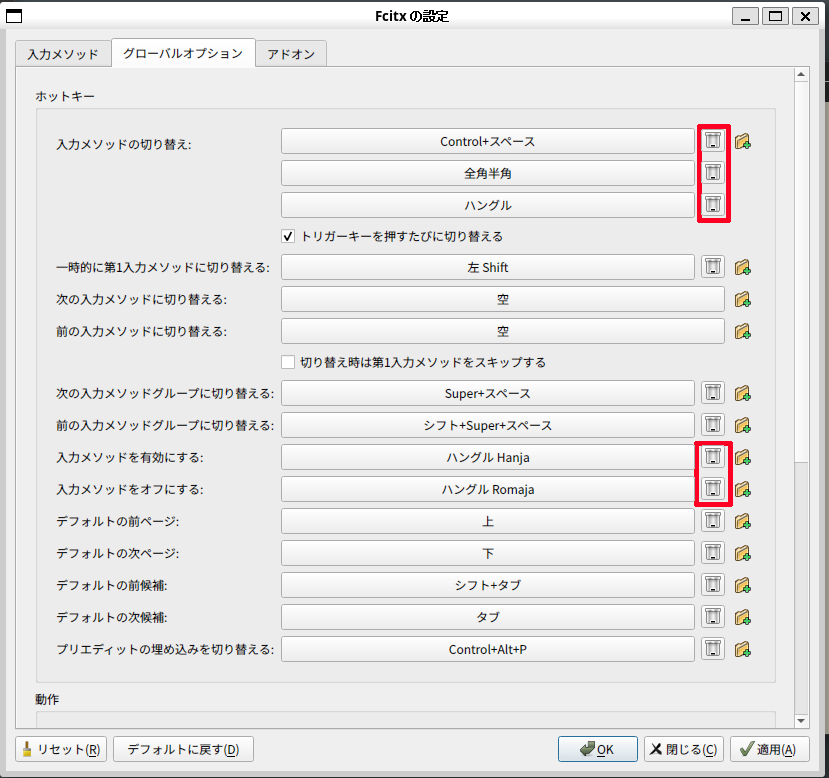Add another hotkey next to Control+スペース
Viewport: 829px width, 778px height.
[743, 141]
